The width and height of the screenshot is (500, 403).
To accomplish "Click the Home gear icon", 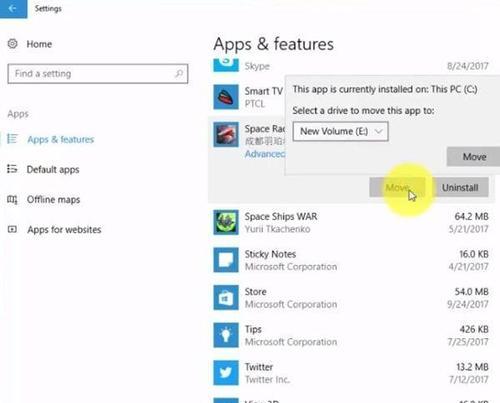I will (x=13, y=44).
